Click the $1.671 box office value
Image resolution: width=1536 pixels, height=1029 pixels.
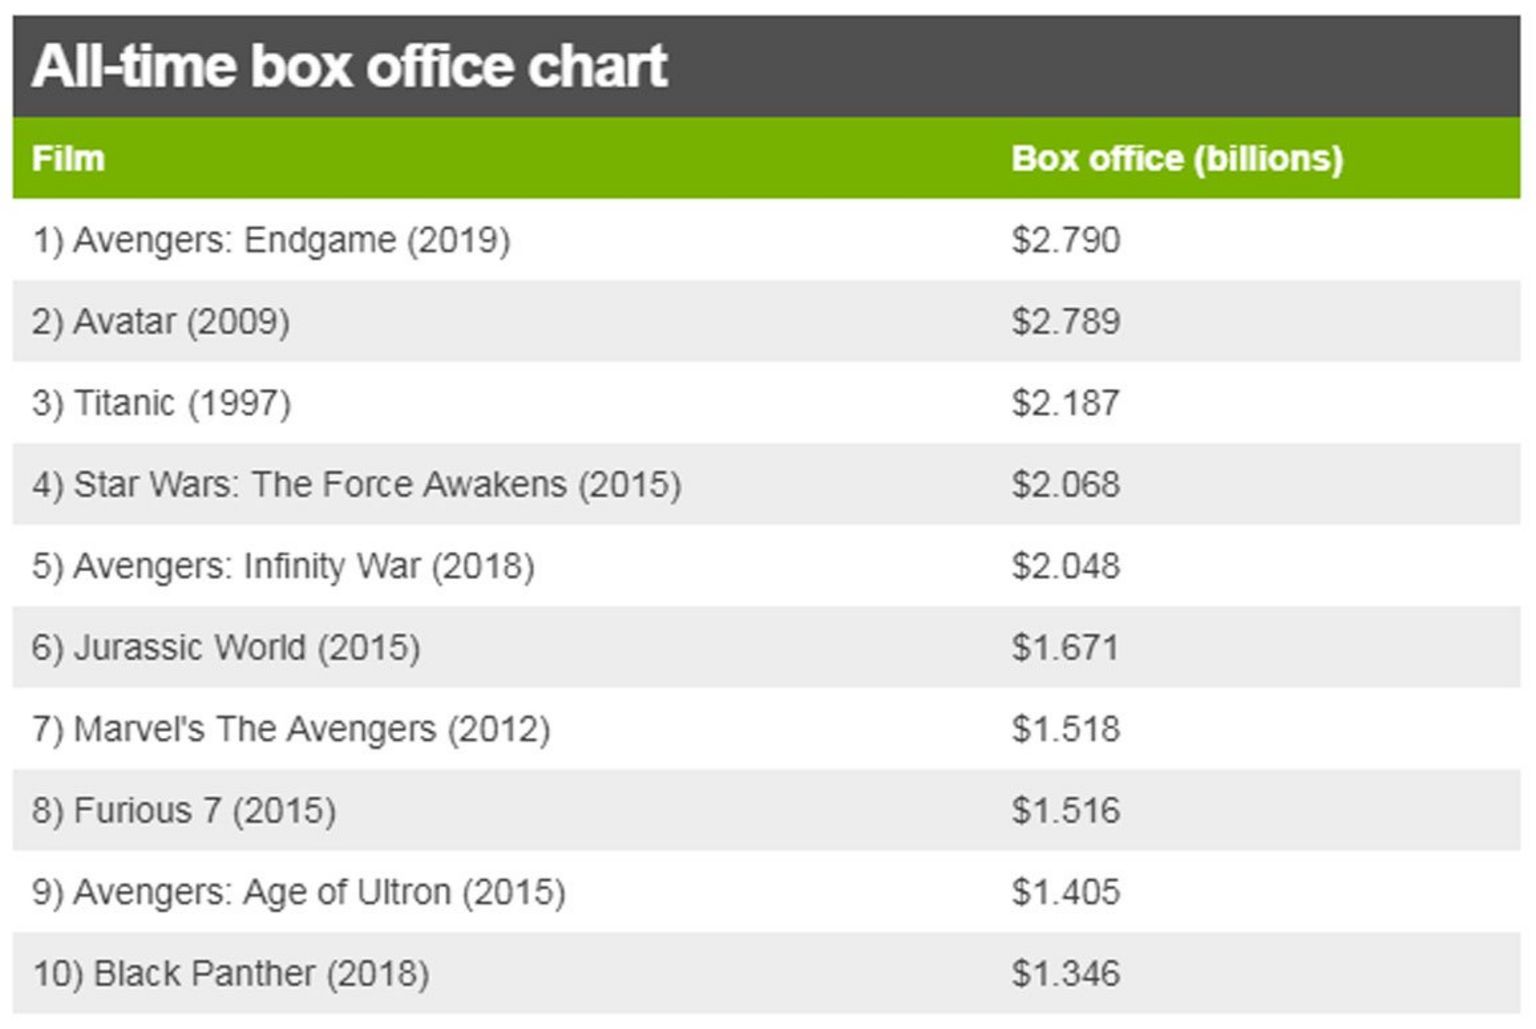1065,648
